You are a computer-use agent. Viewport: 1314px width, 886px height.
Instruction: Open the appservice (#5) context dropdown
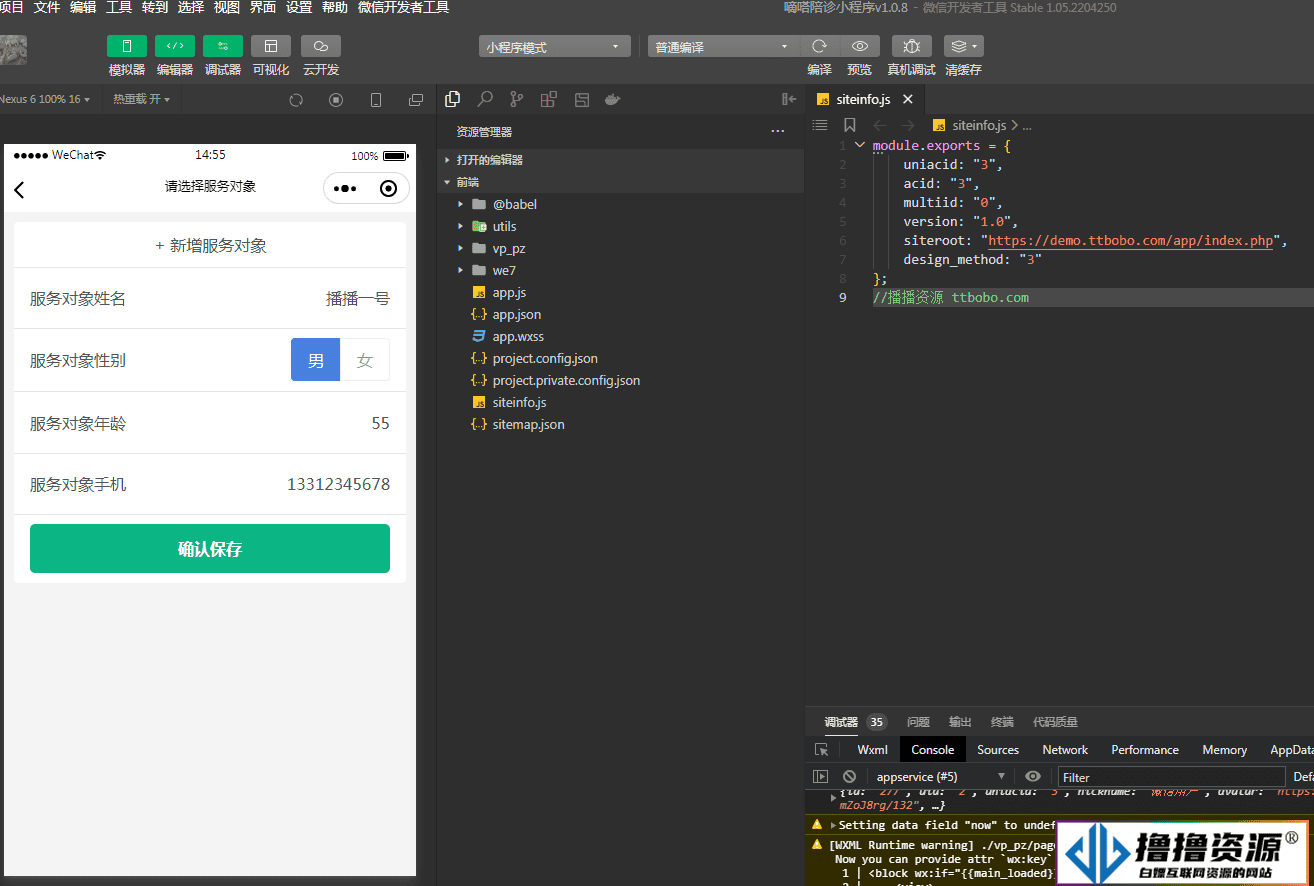coord(940,776)
